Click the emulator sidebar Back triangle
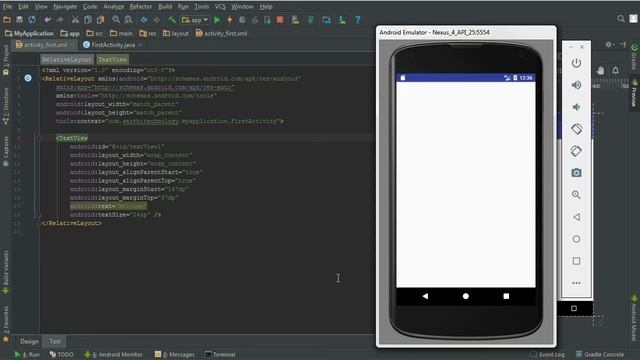 [576, 217]
